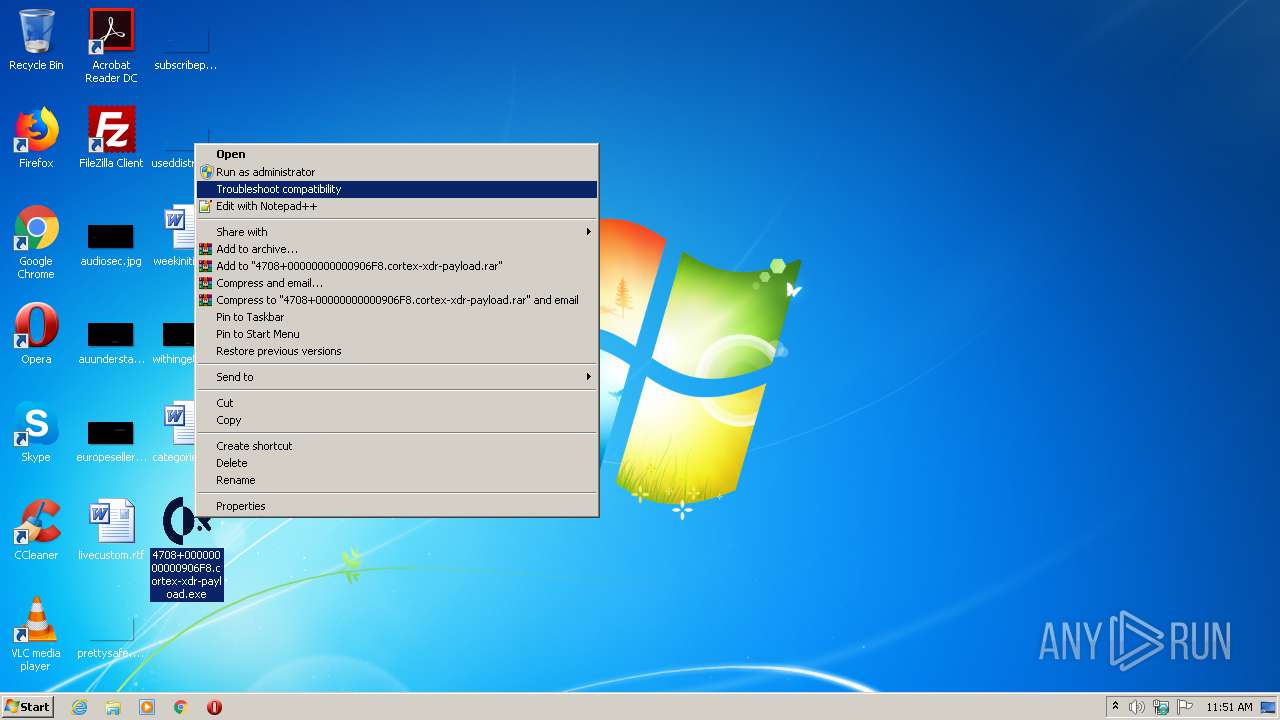
Task: Select Troubleshoot compatibility entry
Action: pos(397,189)
